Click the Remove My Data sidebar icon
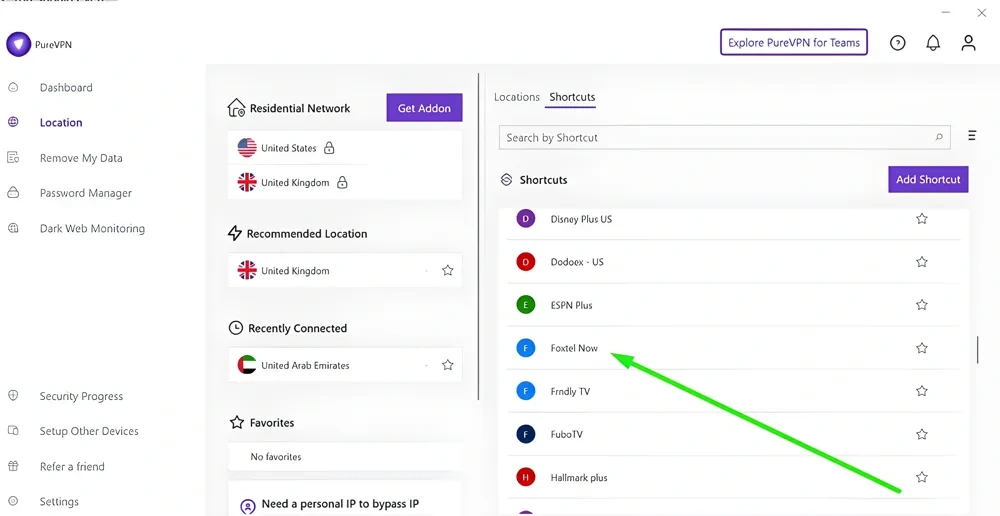Image resolution: width=1000 pixels, height=516 pixels. (x=13, y=158)
